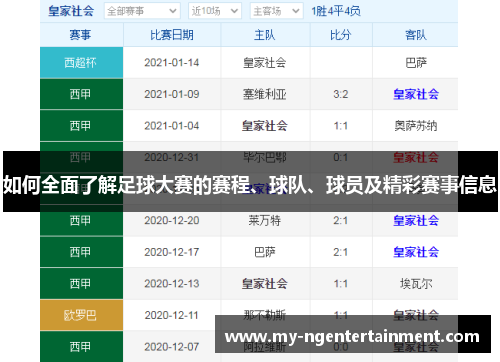Select the 西甲 cell for 2021-01-04 match
Screen dimensions: 500x362
click(81, 126)
